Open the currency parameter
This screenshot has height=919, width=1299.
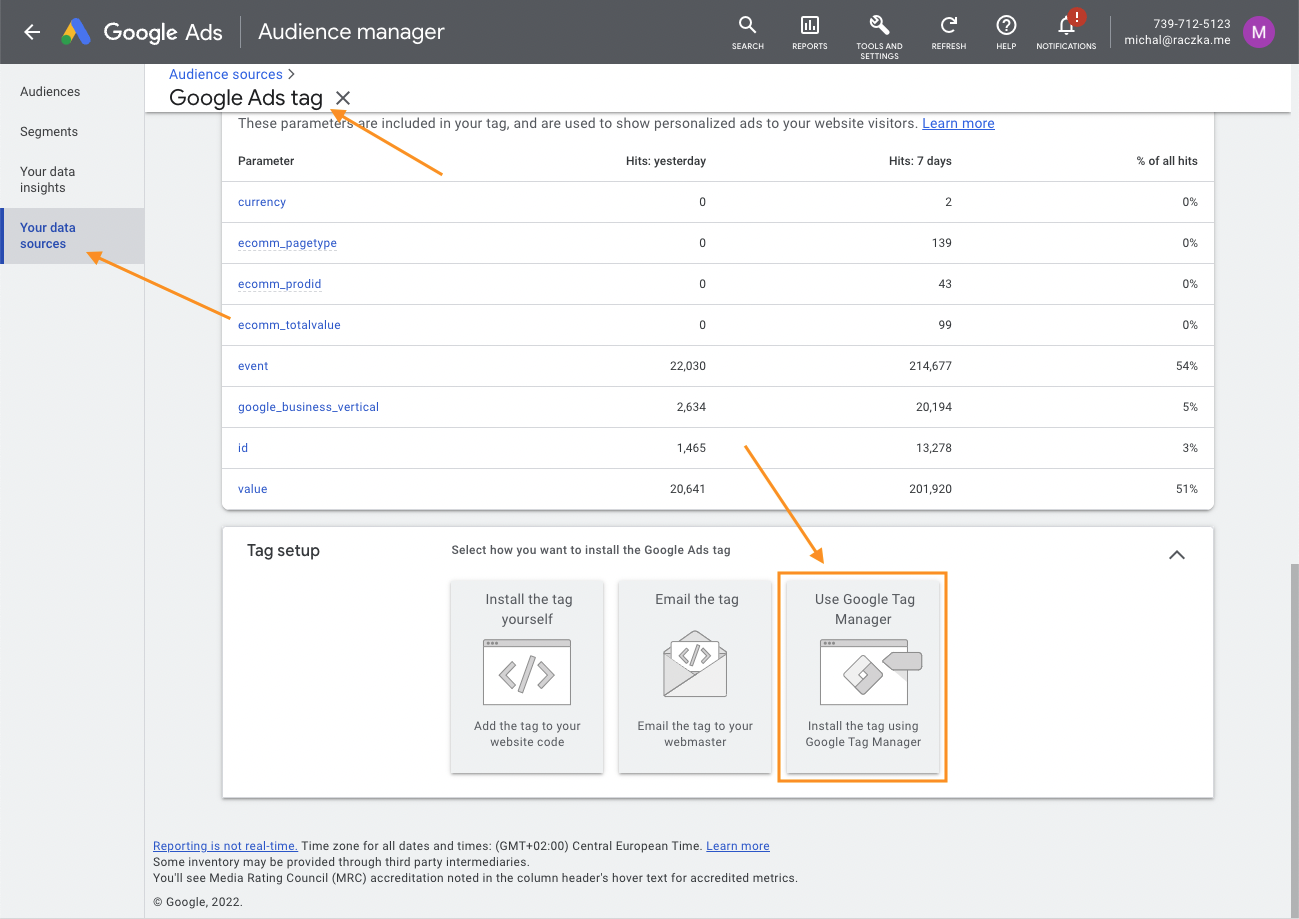(262, 202)
